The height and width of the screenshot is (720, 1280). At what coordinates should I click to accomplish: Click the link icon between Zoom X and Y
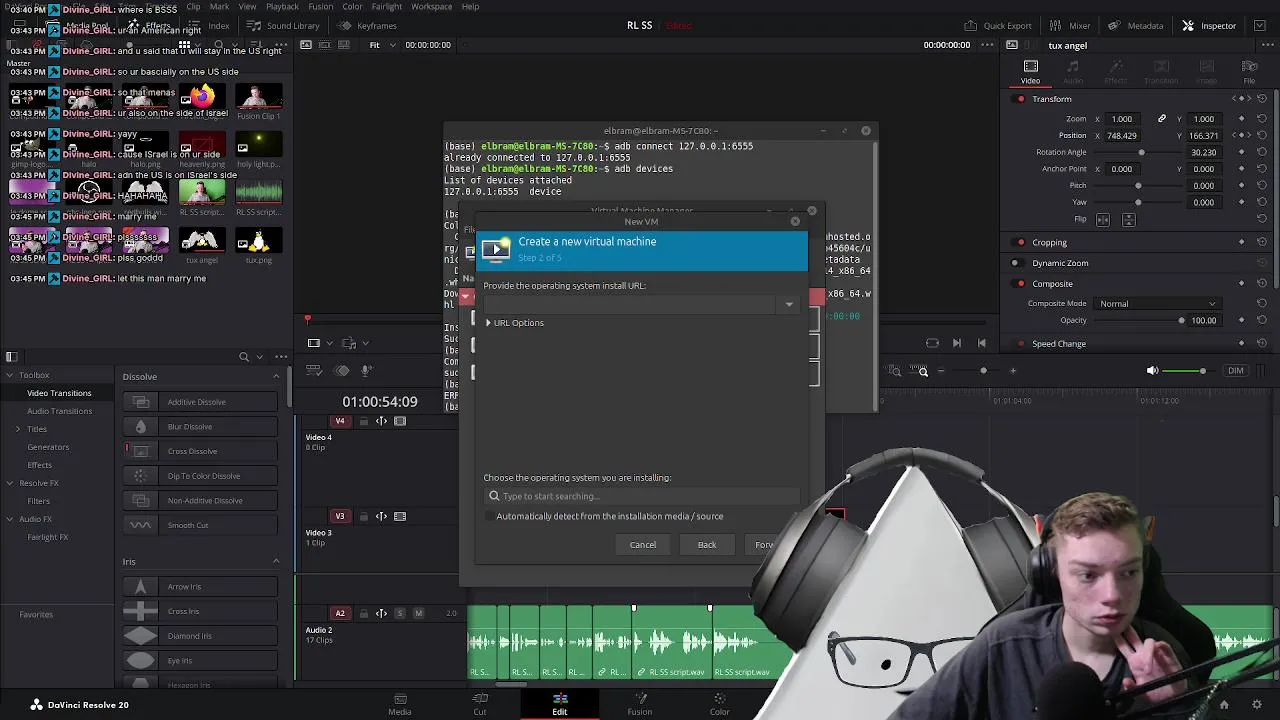tap(1161, 119)
